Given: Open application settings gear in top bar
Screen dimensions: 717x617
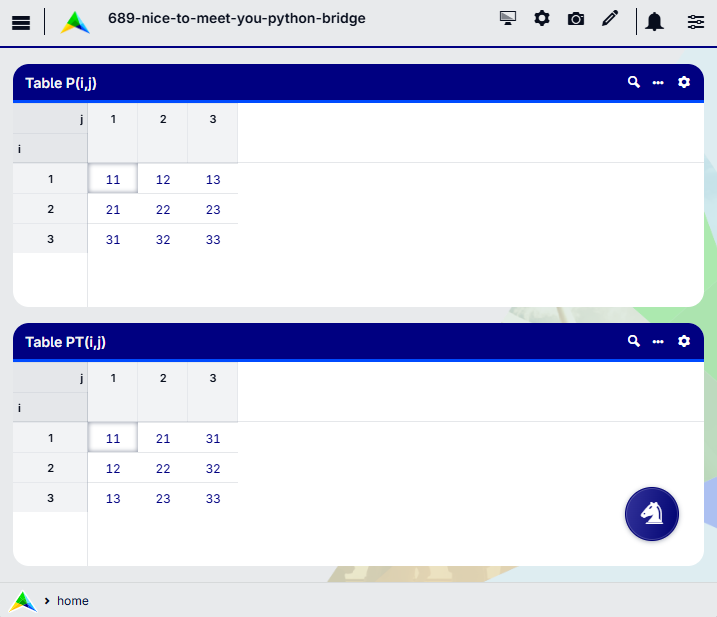Looking at the screenshot, I should coord(542,19).
